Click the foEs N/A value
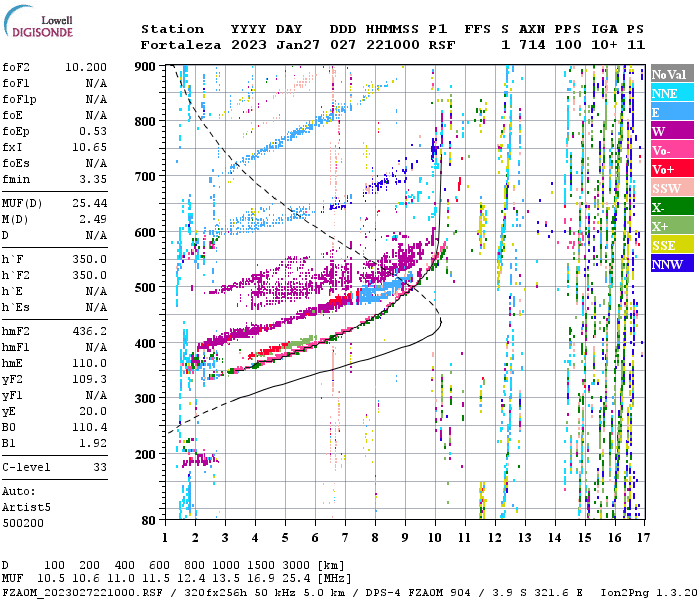Viewport: 700px width, 600px height. click(96, 163)
